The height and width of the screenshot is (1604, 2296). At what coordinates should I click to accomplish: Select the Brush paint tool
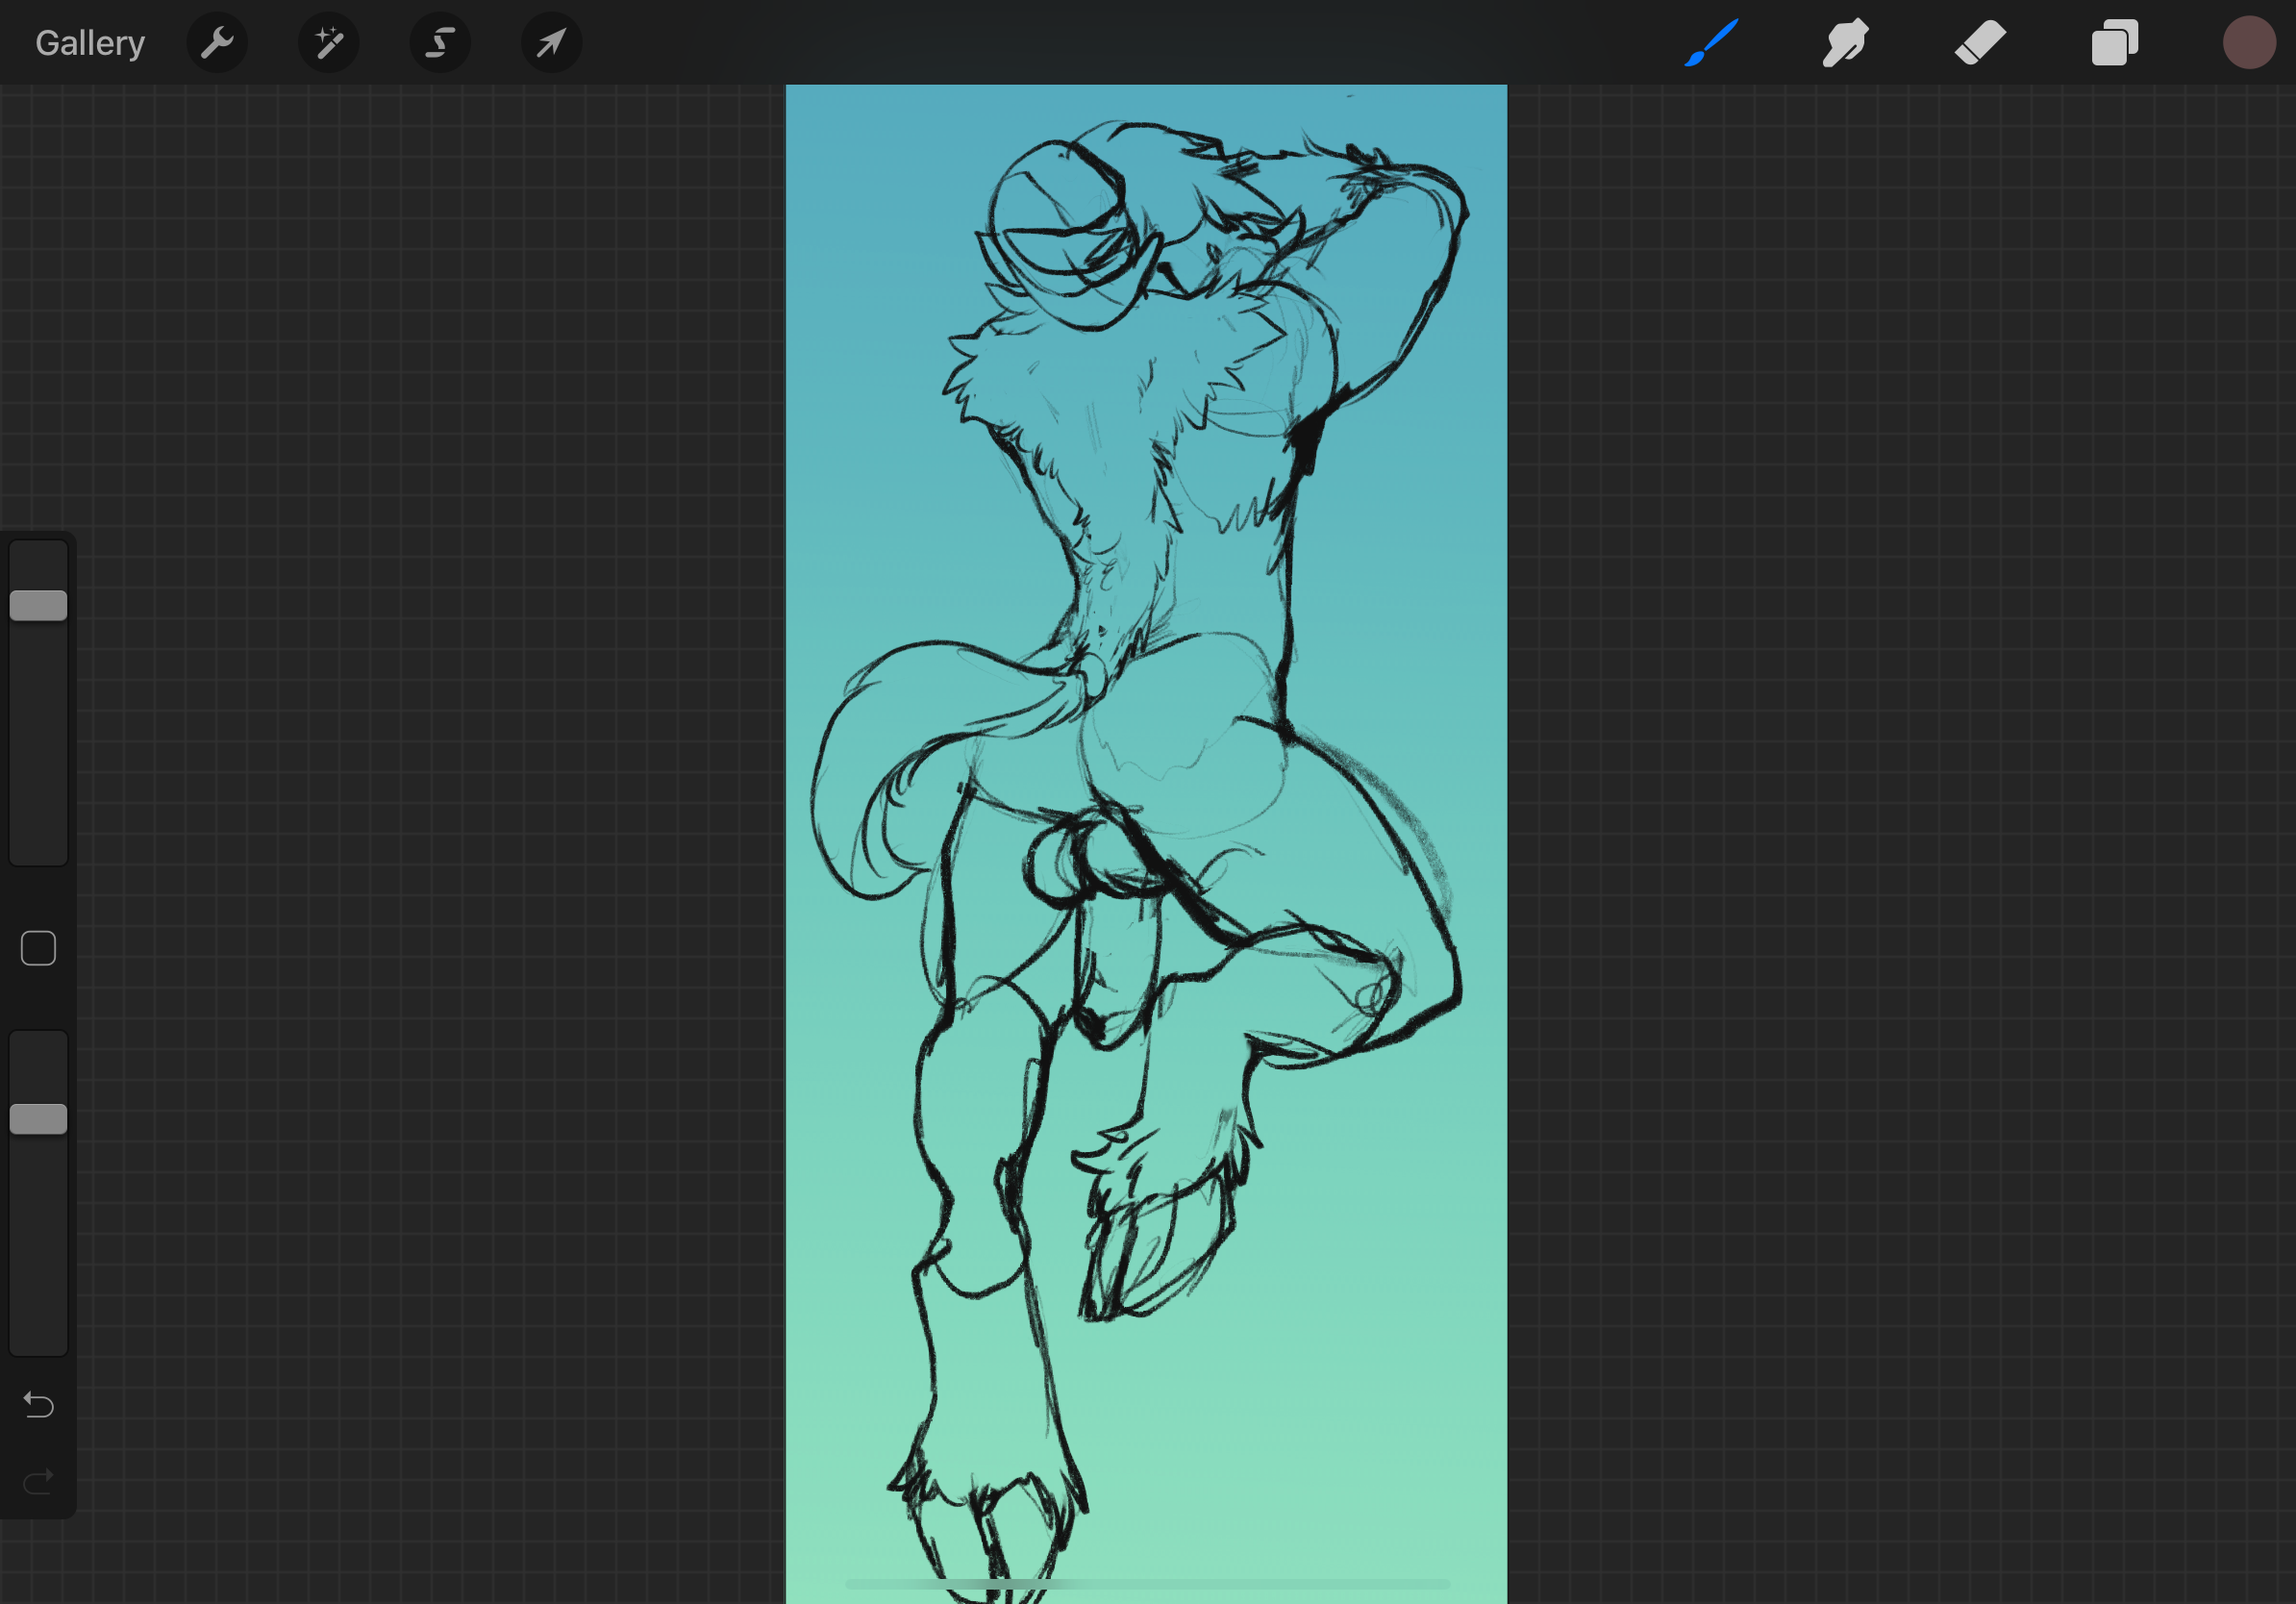[x=1711, y=43]
